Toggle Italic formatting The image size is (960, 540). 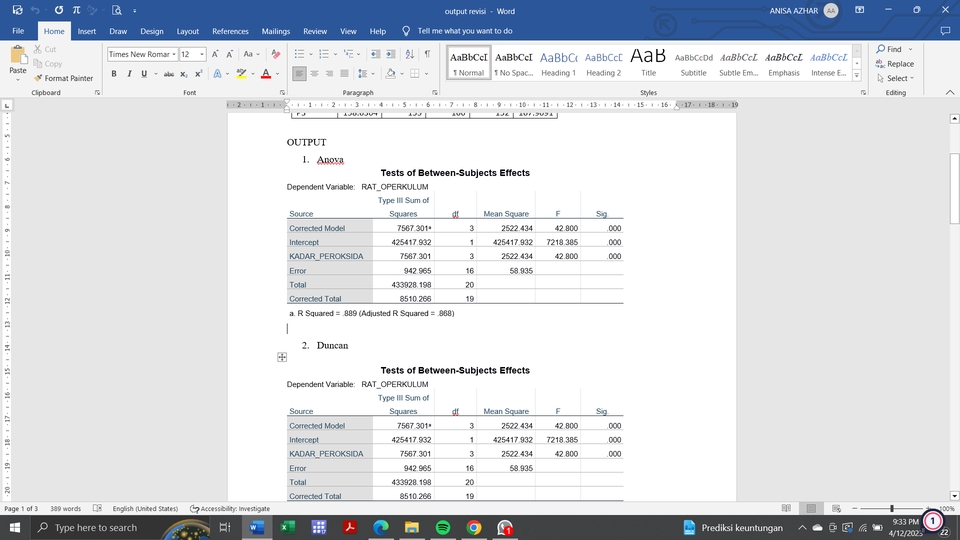click(x=129, y=73)
